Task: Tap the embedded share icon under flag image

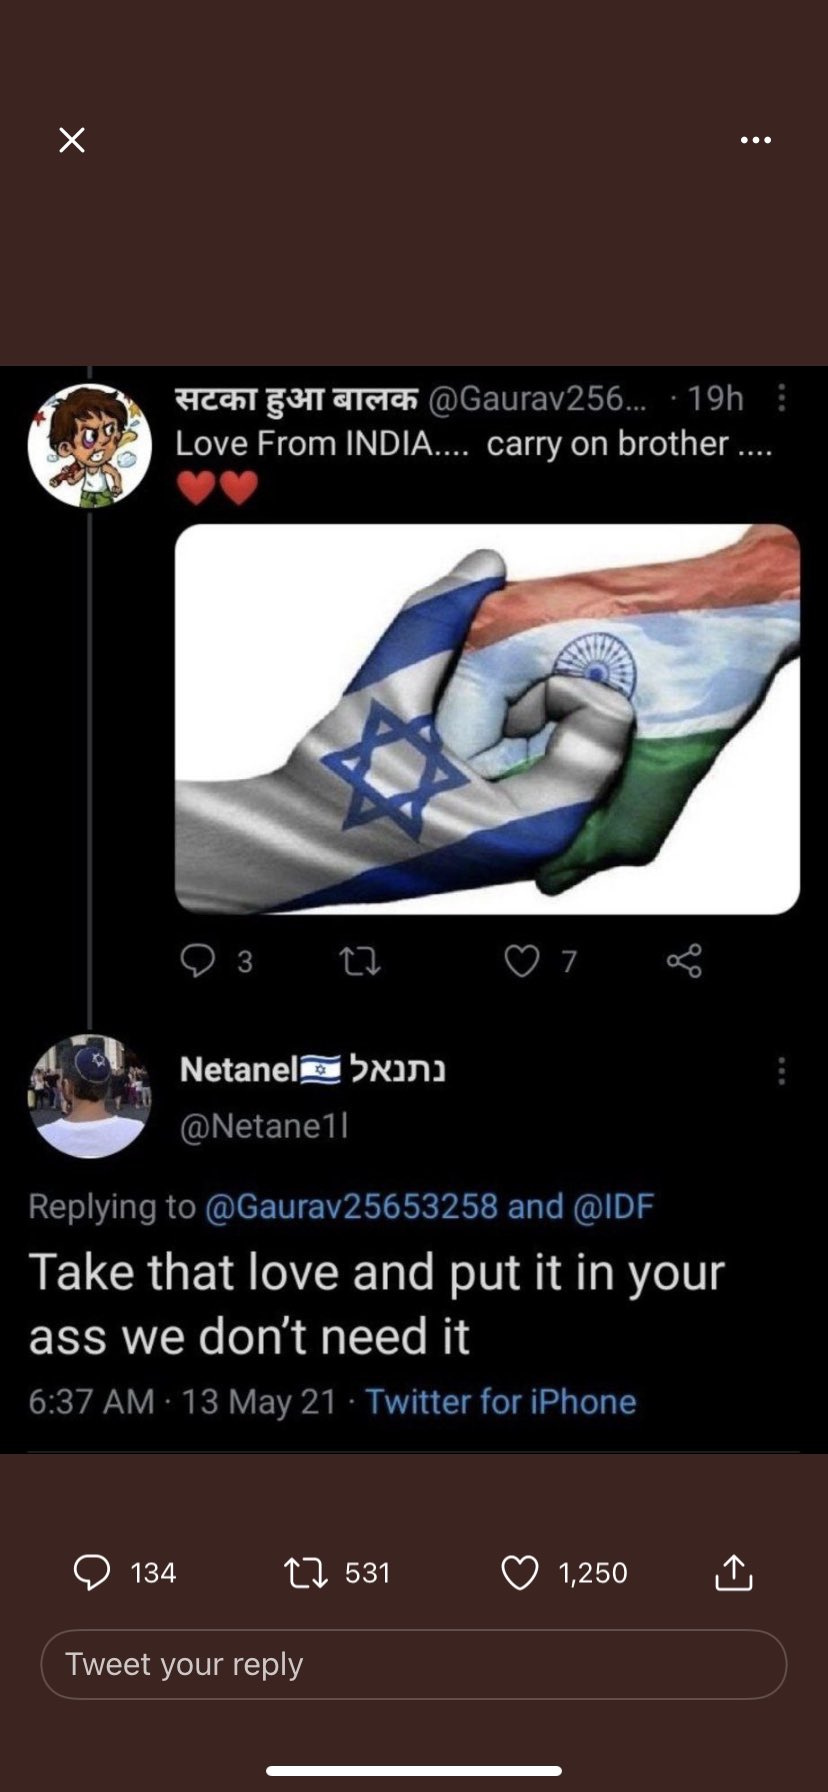Action: 684,961
